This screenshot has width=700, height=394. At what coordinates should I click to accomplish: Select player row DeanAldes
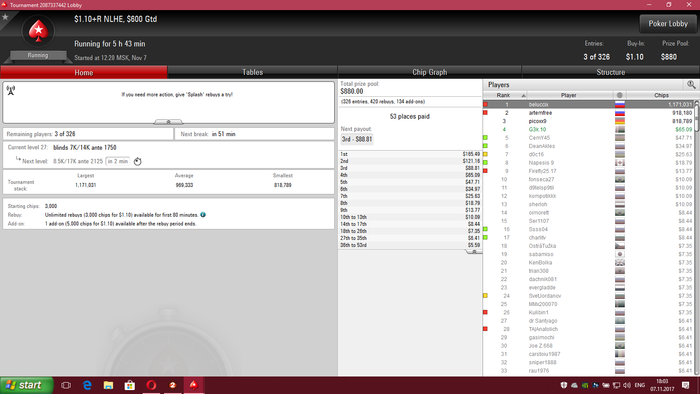click(588, 146)
